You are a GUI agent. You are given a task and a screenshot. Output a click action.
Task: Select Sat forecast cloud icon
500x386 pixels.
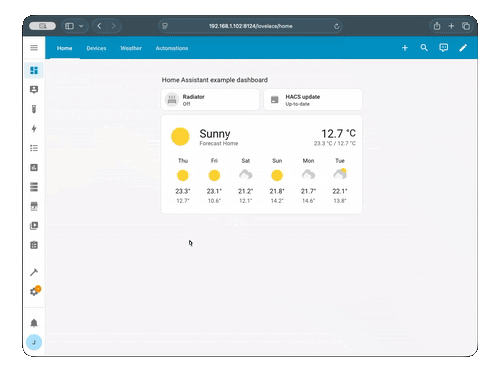point(246,175)
